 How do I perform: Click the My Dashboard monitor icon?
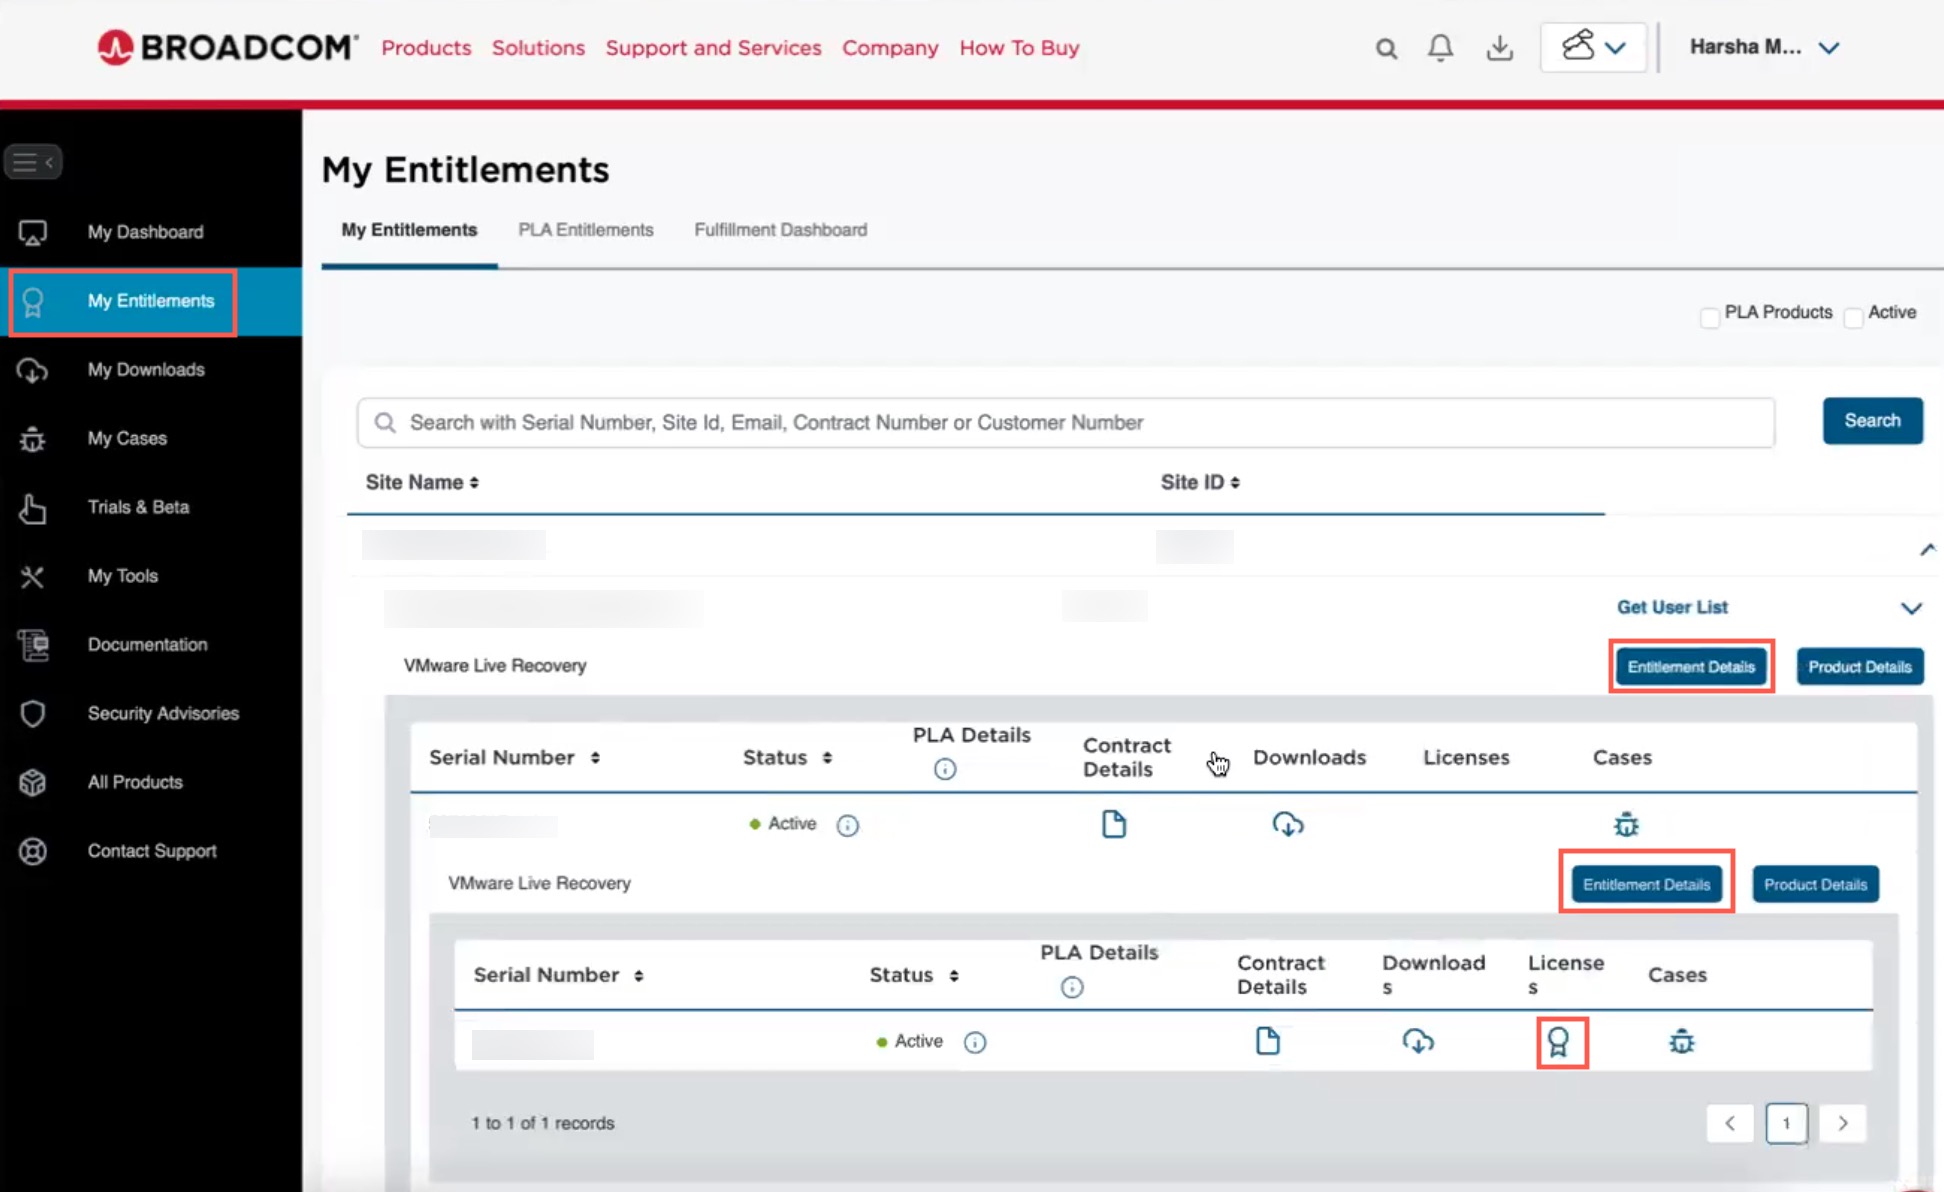[x=33, y=232]
